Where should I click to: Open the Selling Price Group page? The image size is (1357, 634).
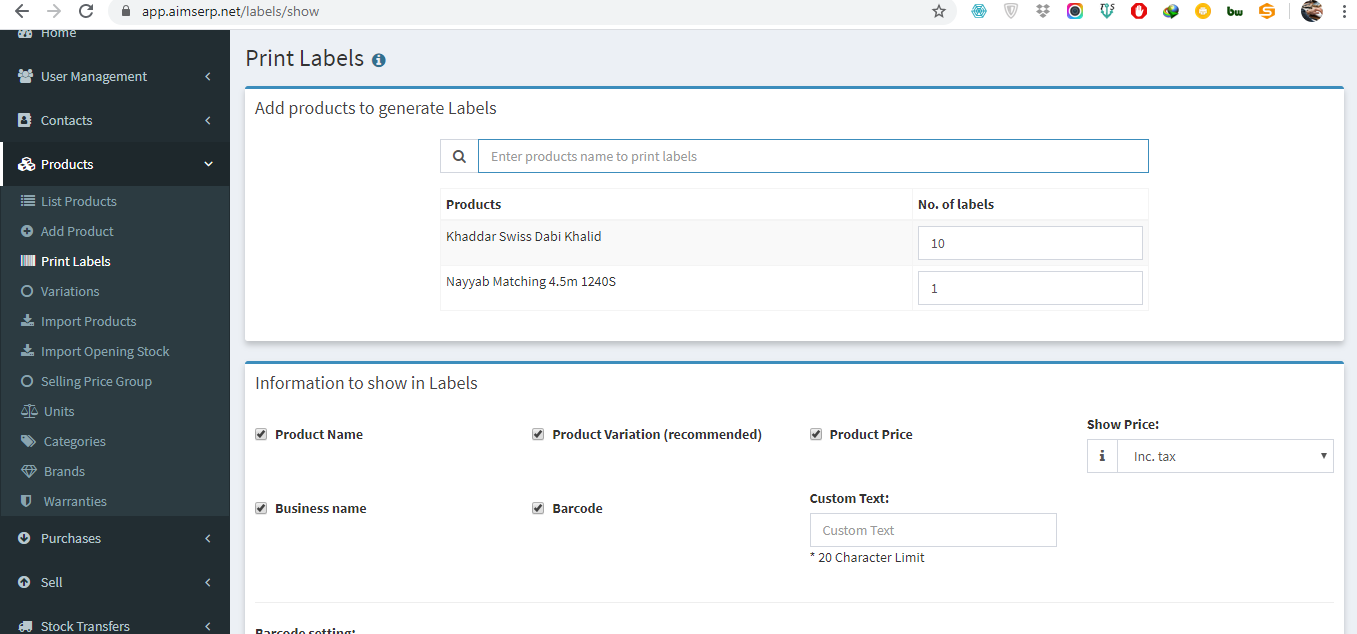click(x=95, y=381)
